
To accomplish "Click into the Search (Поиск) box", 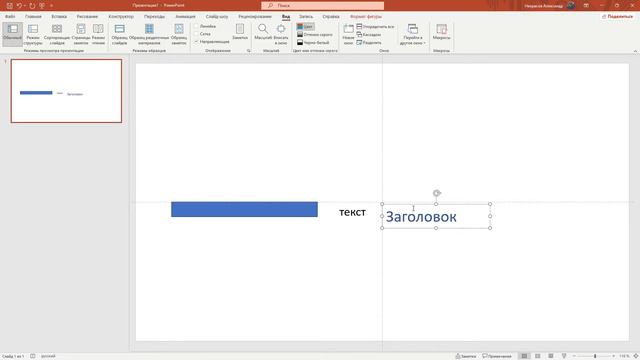I will 322,6.
